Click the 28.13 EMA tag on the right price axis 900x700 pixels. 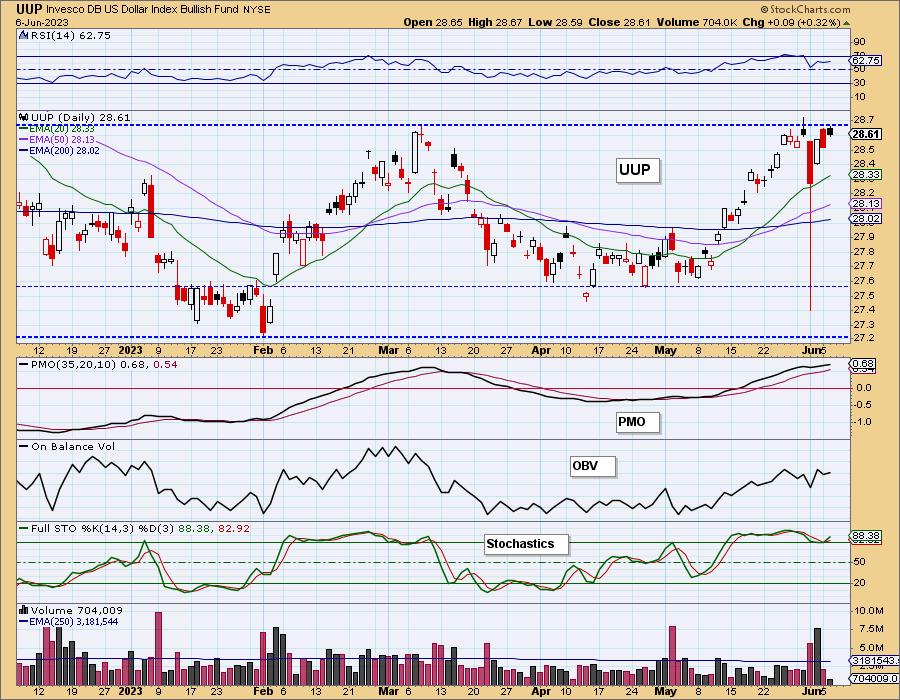[x=866, y=204]
